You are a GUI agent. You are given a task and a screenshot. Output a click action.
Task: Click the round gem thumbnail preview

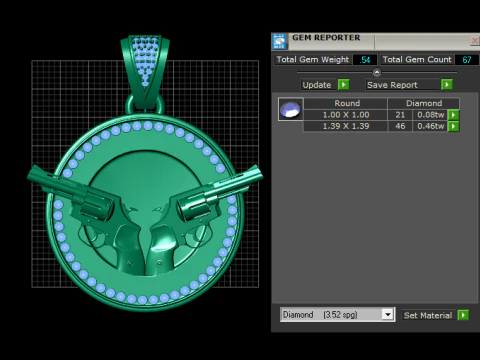tap(291, 109)
